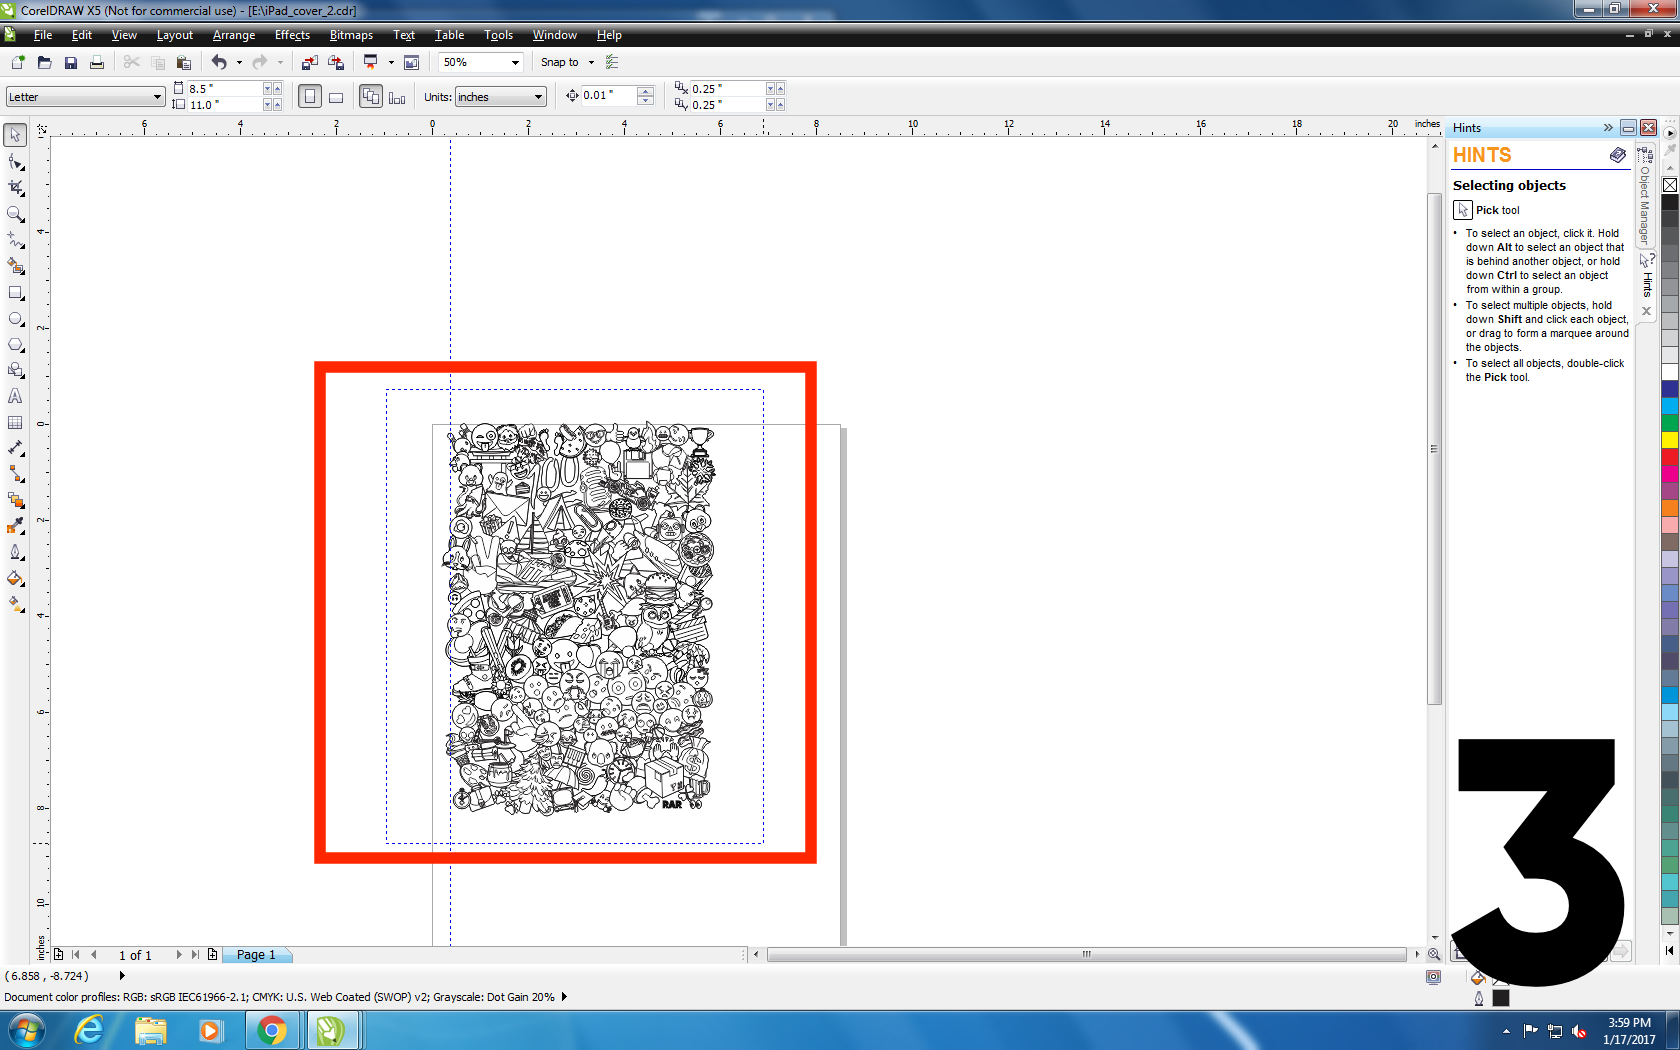Select the Parallel Dimension tool
1680x1050 pixels.
(15, 449)
